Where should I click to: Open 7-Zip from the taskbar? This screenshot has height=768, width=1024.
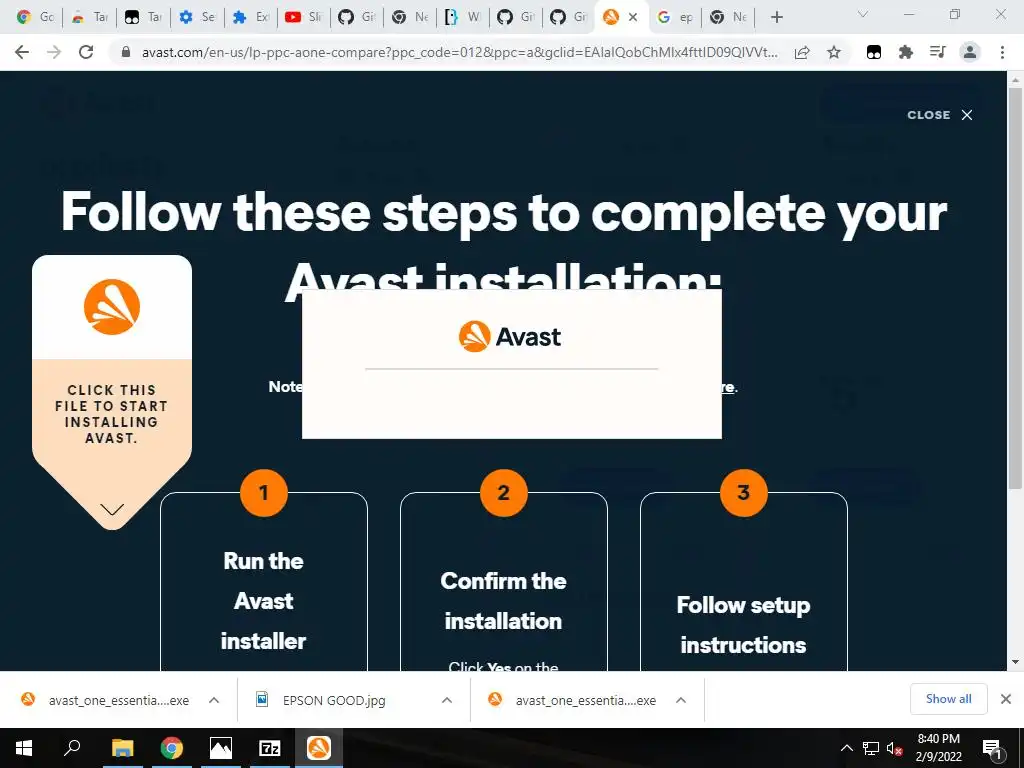click(270, 748)
